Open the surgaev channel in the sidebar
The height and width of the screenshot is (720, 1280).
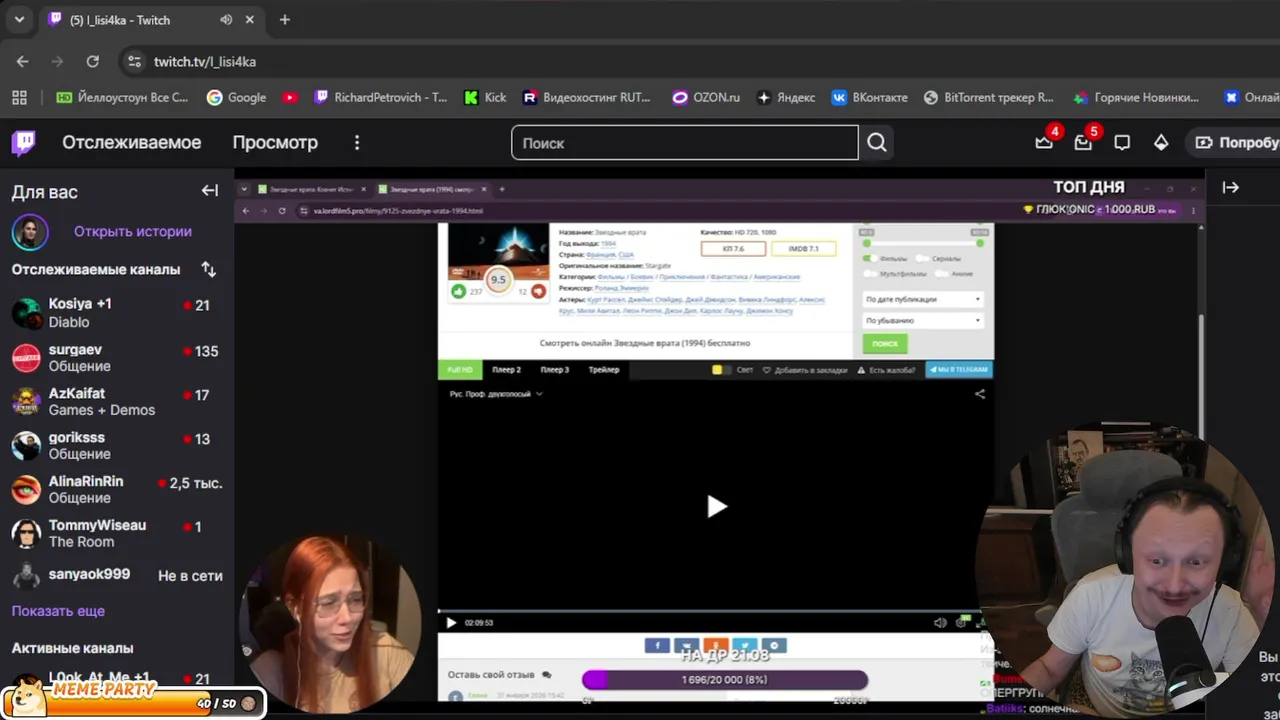click(x=117, y=357)
